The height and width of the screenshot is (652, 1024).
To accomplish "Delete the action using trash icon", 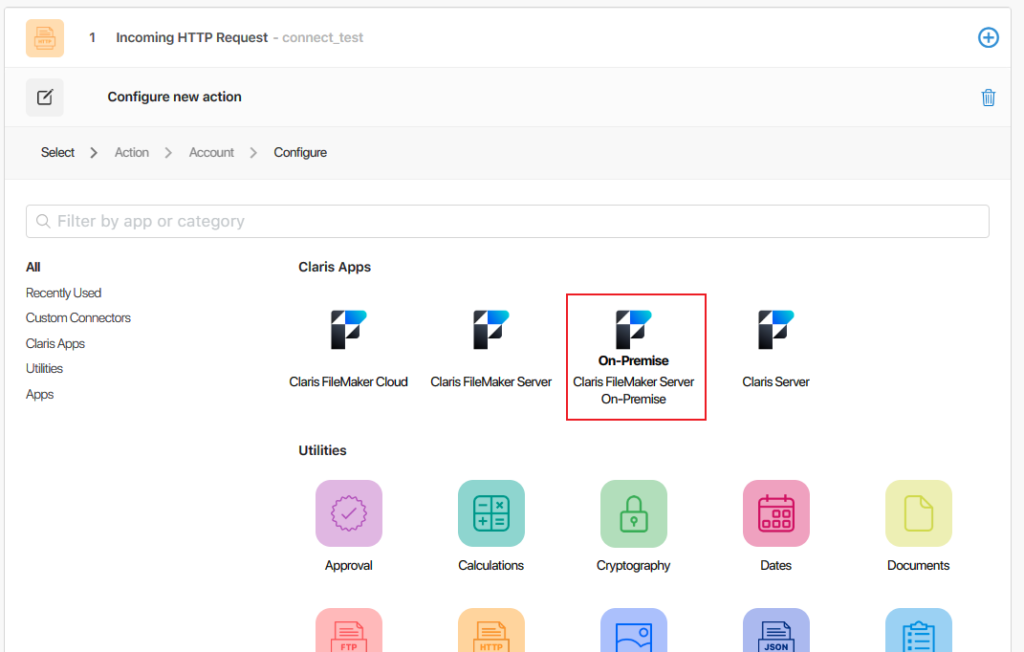I will [x=988, y=97].
